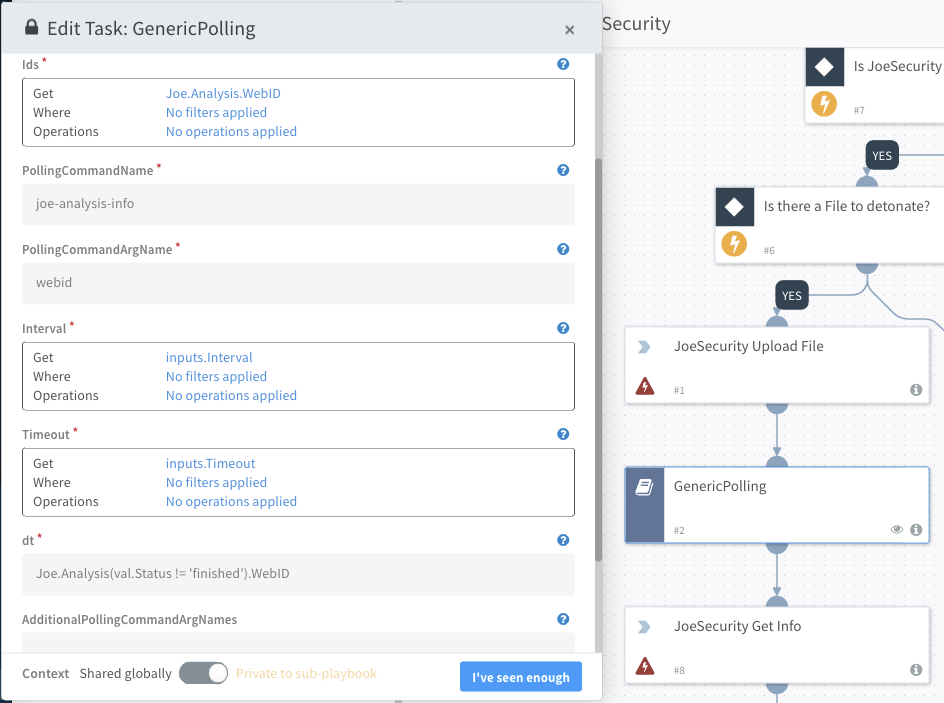This screenshot has width=944, height=703.
Task: Click help icon next to Timeout
Action: [x=563, y=434]
